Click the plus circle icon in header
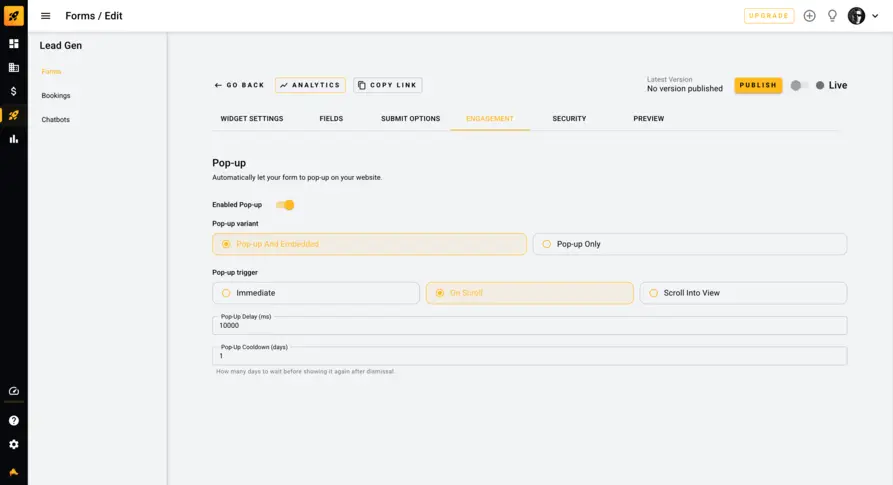Screen dimensions: 893x485 click(x=809, y=16)
